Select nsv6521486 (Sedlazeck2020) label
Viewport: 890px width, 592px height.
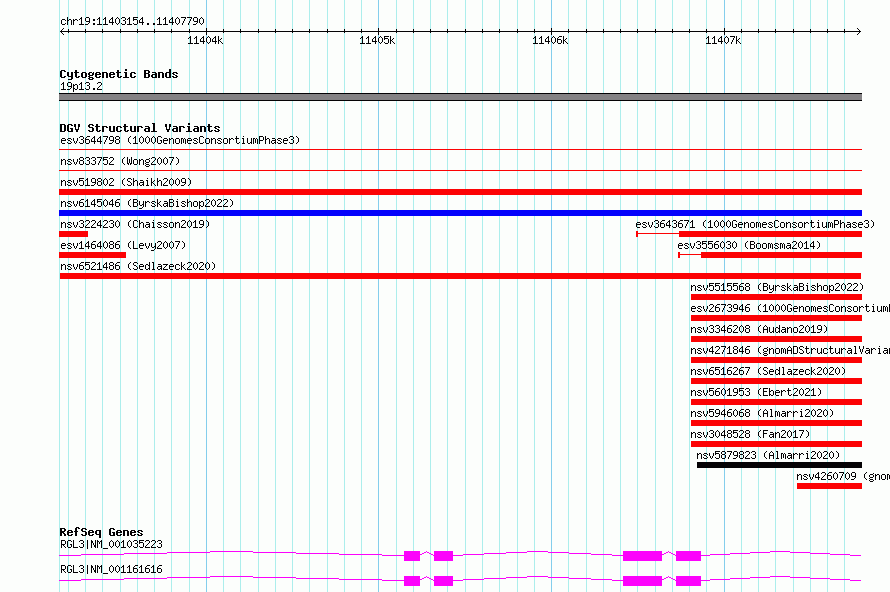(138, 266)
